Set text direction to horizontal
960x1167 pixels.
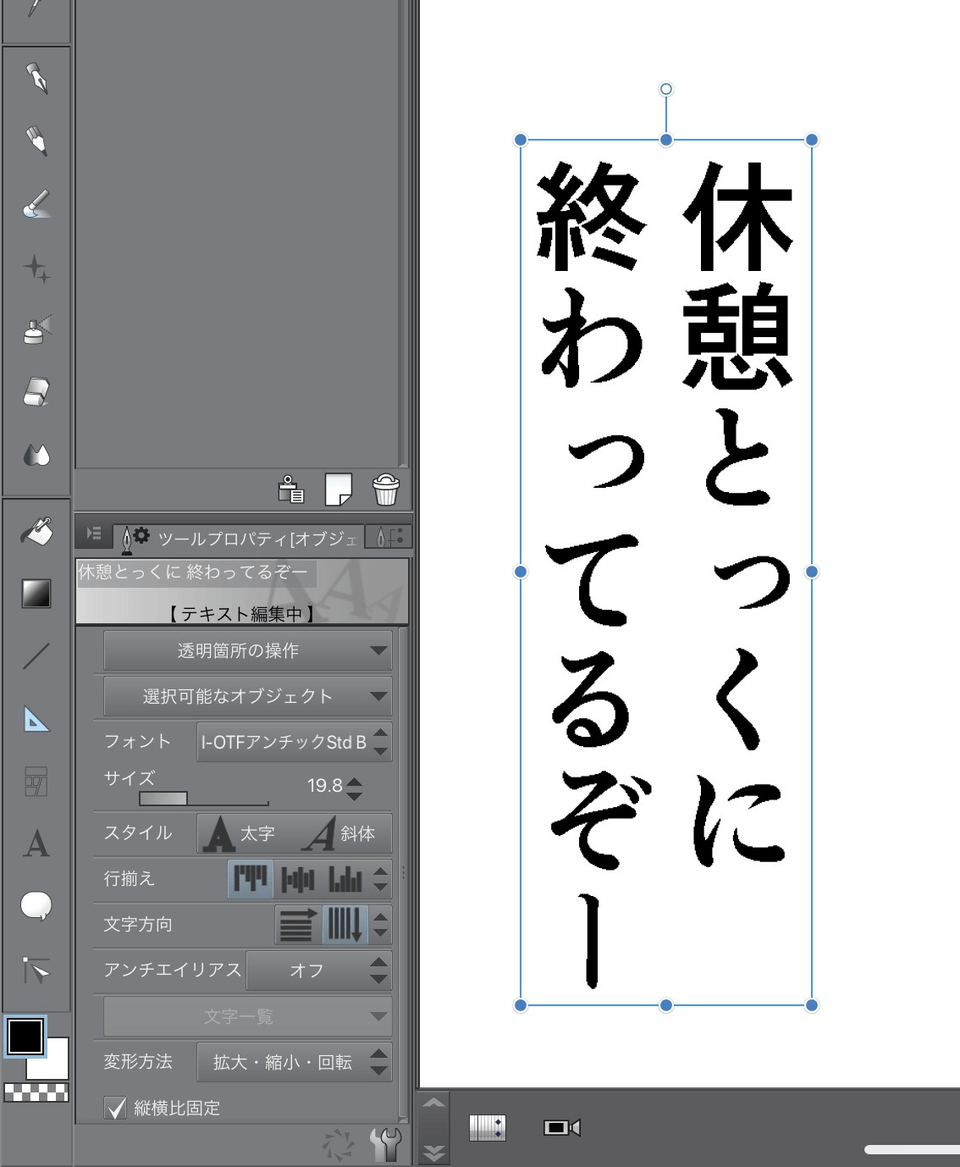coord(297,925)
